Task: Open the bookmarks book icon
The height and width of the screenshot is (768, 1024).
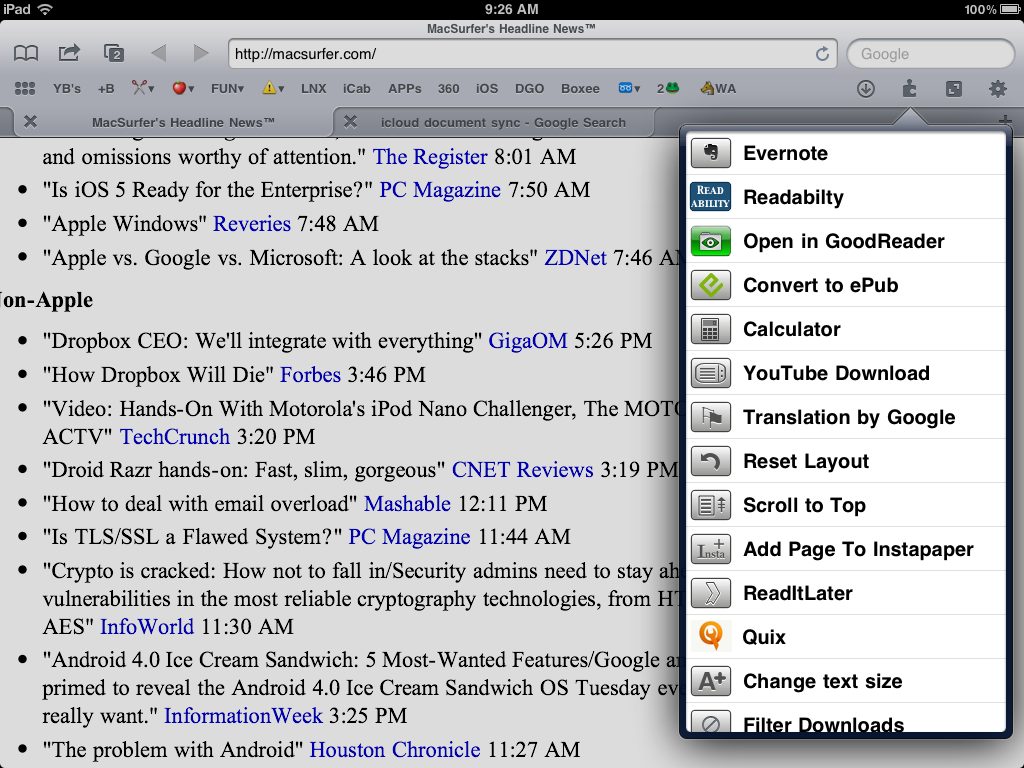Action: 26,53
